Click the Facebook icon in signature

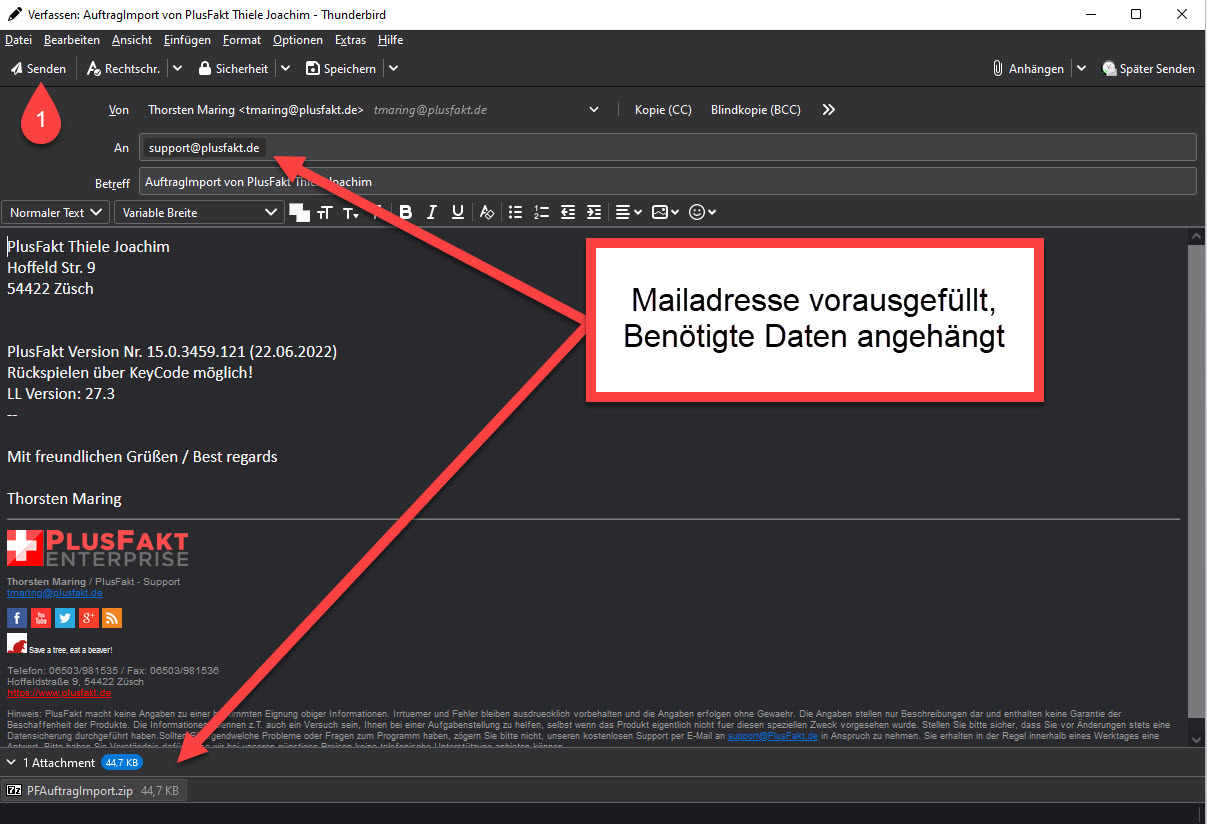point(17,617)
